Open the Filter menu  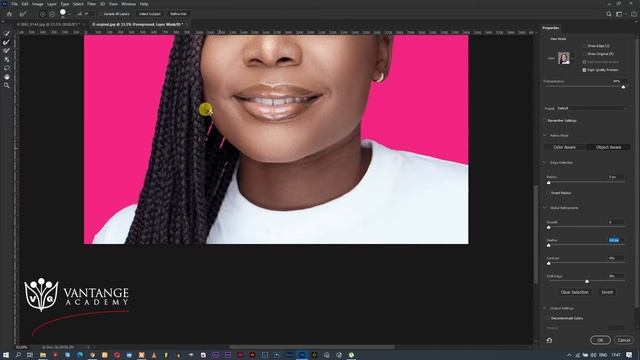click(x=91, y=4)
